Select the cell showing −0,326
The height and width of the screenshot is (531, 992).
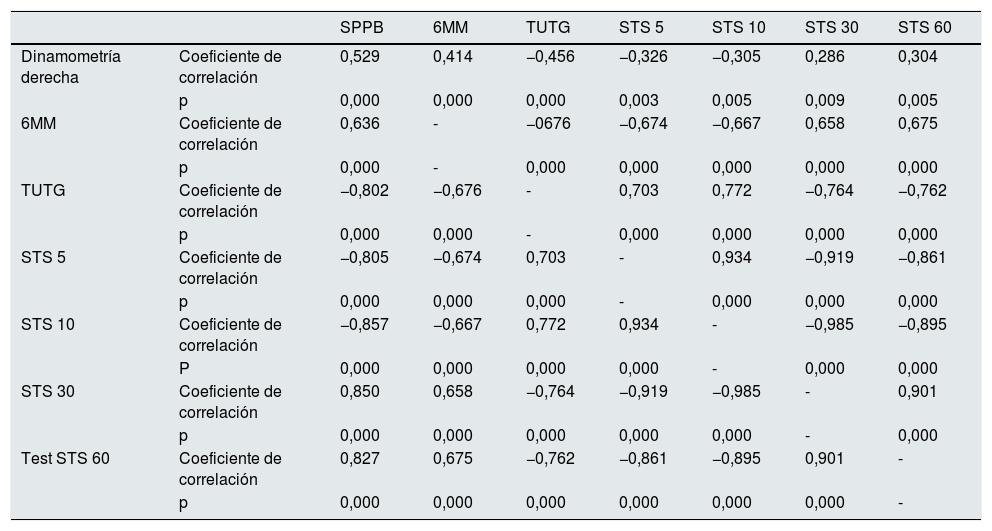tap(643, 57)
